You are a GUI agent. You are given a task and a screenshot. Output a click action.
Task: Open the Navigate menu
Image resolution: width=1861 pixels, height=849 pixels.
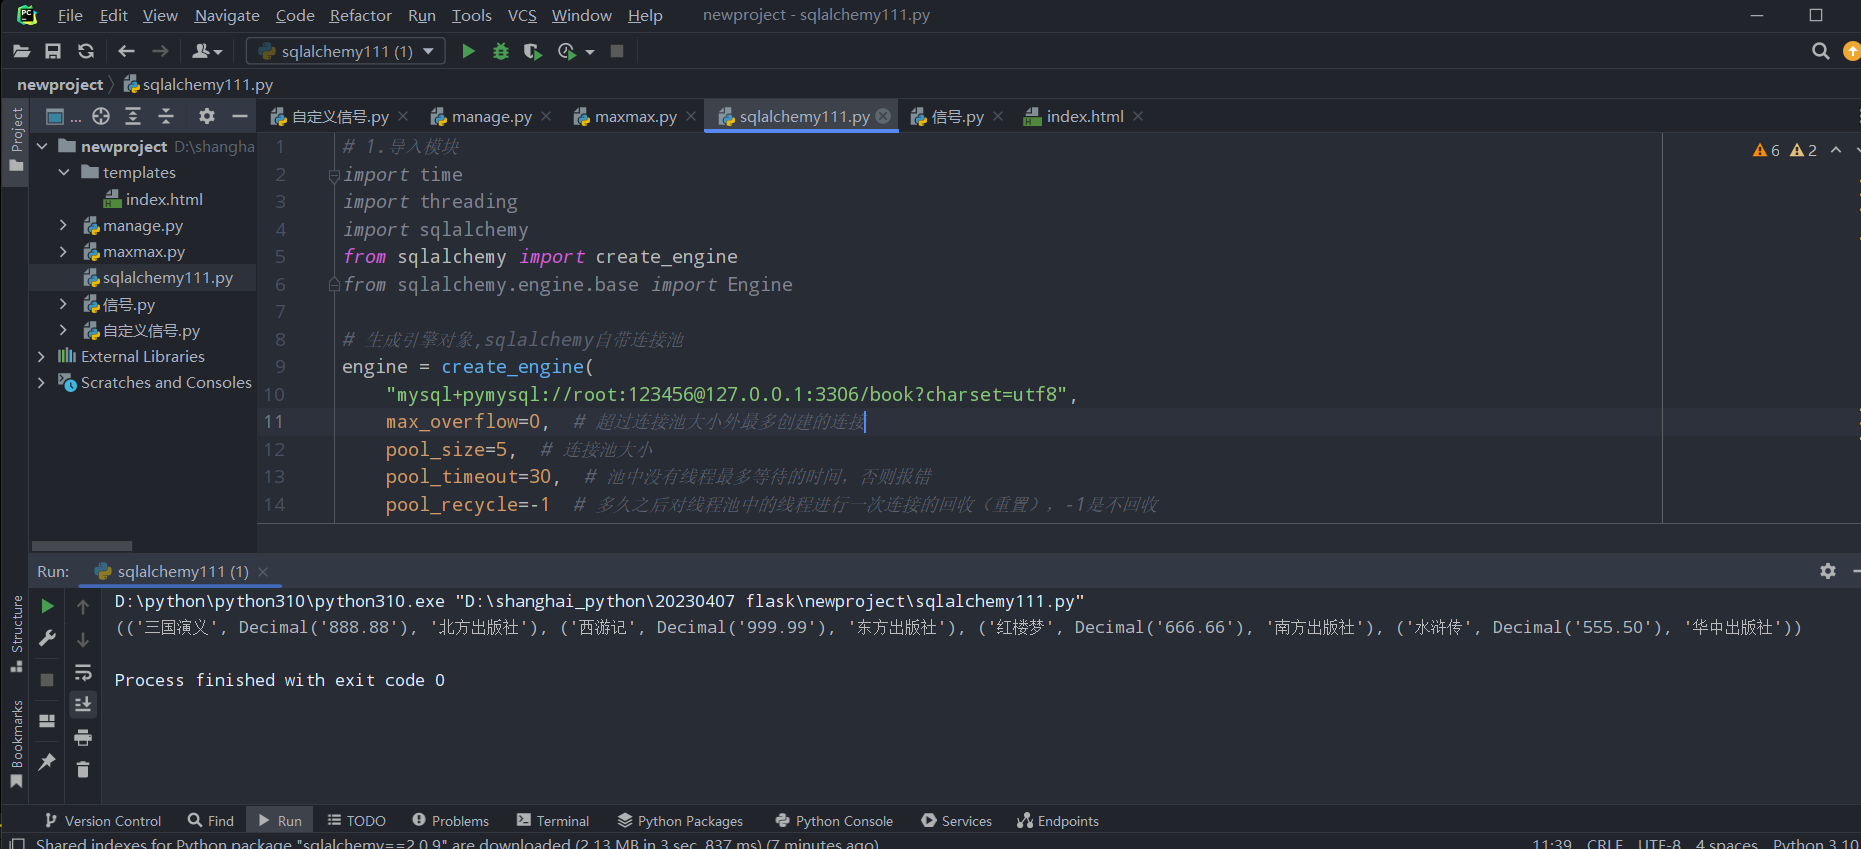point(227,15)
